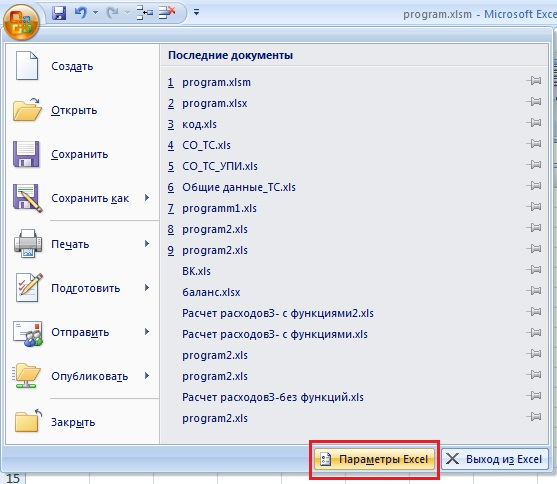Click pin icon next to баланс.xlsx
Viewport: 557px width, 484px height.
tap(534, 291)
